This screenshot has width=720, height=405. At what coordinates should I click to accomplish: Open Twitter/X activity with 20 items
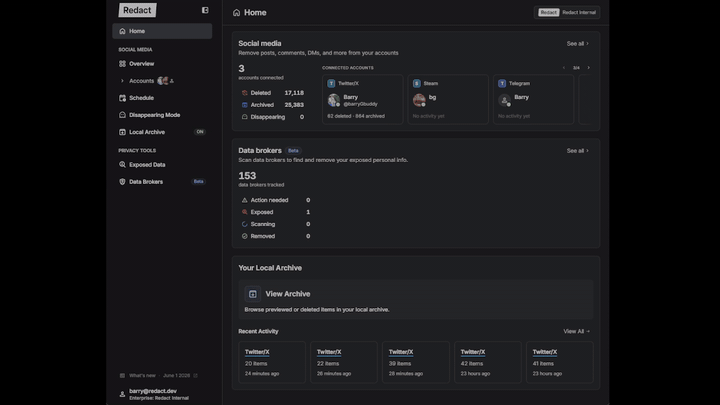click(272, 362)
